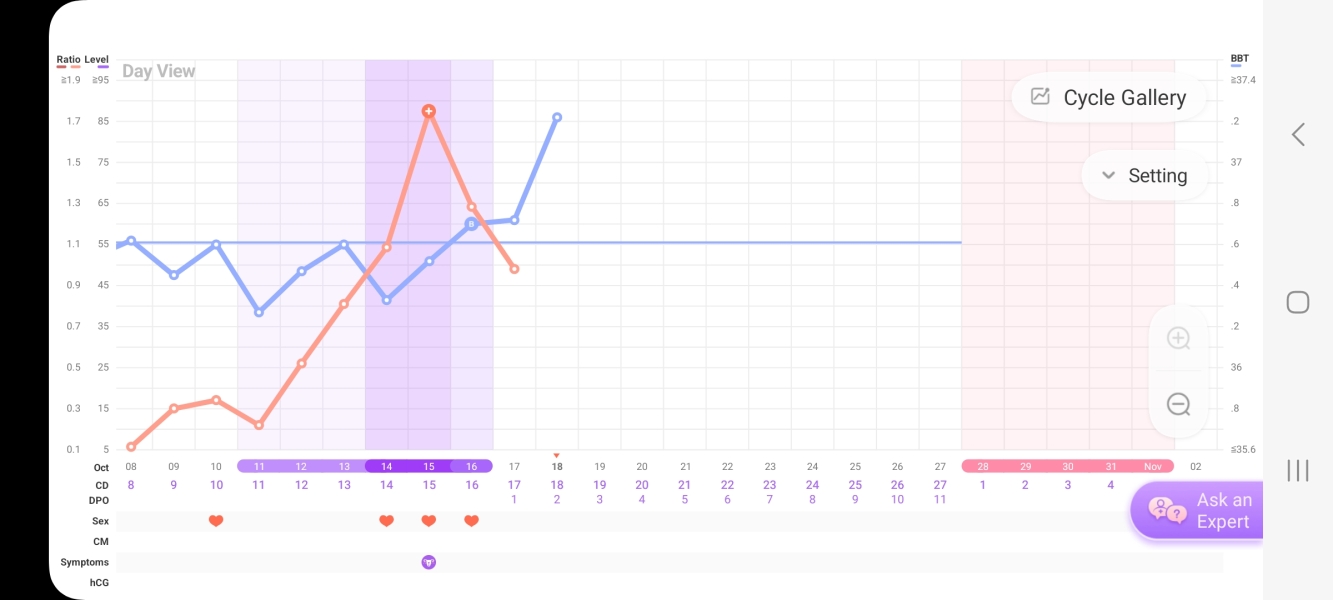
Task: Tap the sex heart icon on CD 14
Action: 387,521
